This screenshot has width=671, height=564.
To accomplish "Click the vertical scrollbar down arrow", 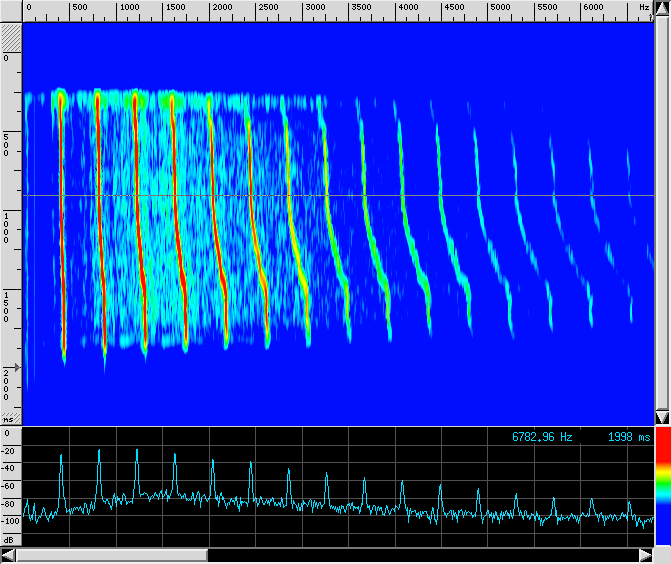I will tap(661, 417).
